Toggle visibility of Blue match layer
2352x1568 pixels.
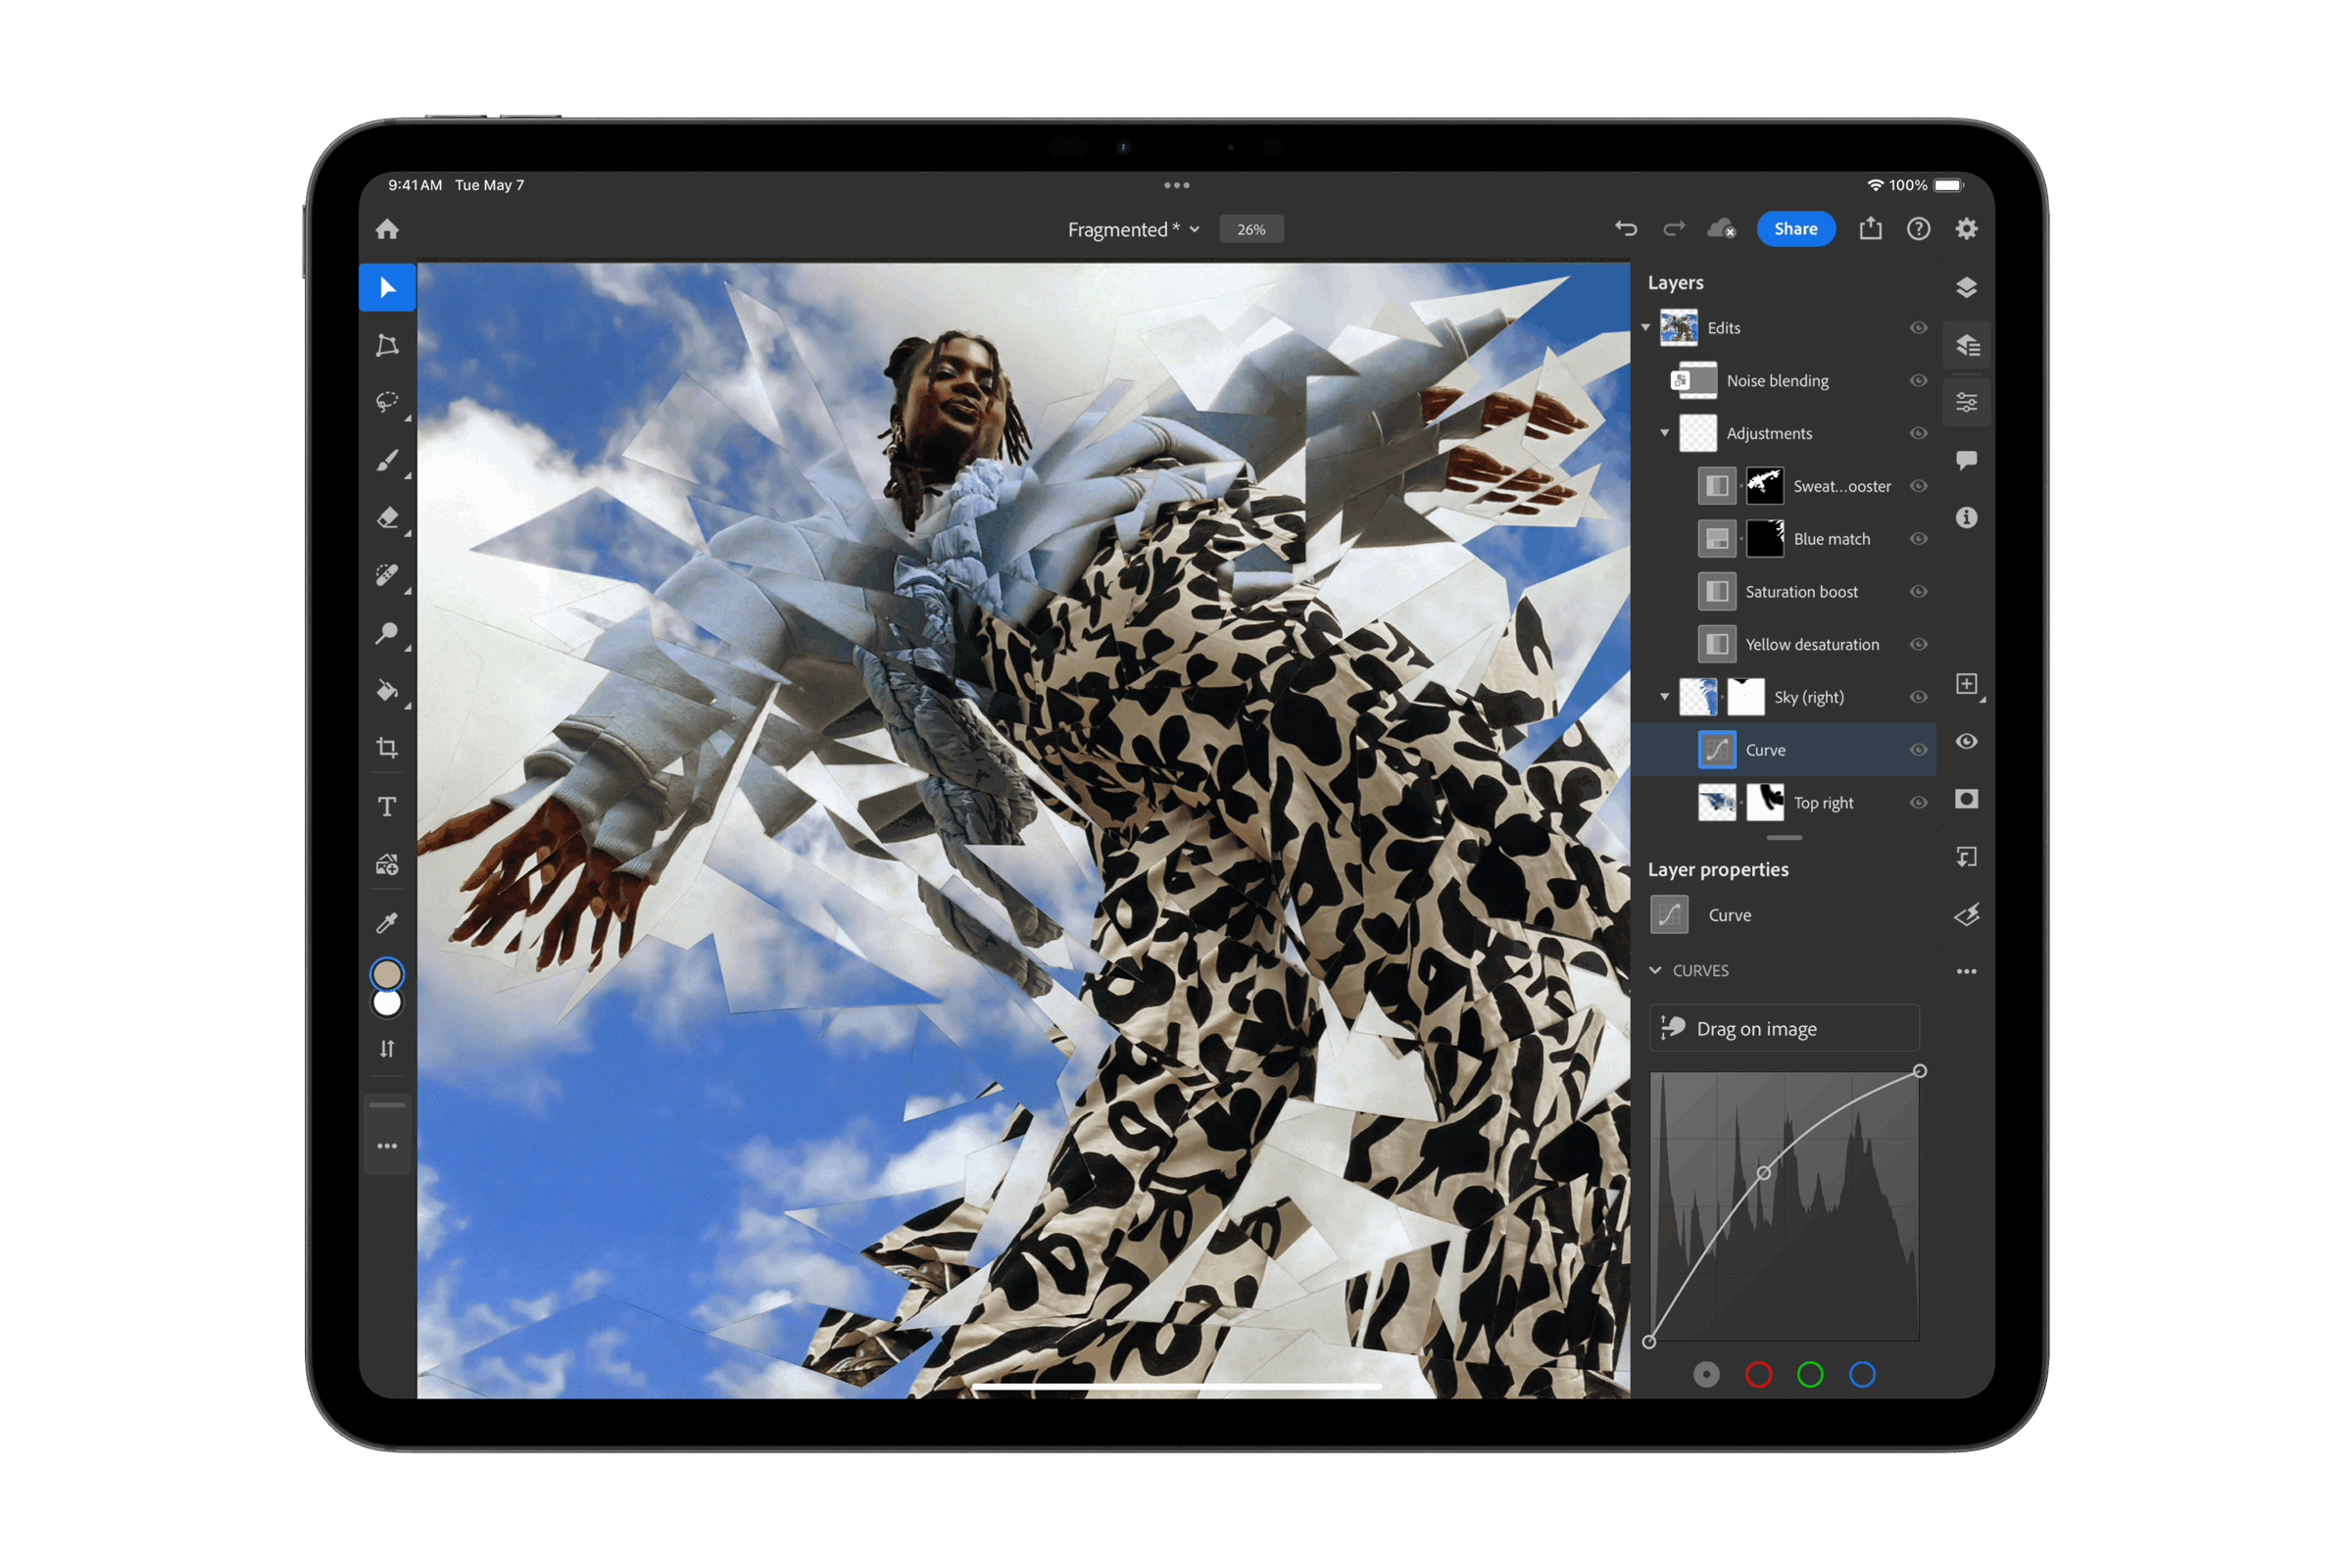coord(1918,539)
